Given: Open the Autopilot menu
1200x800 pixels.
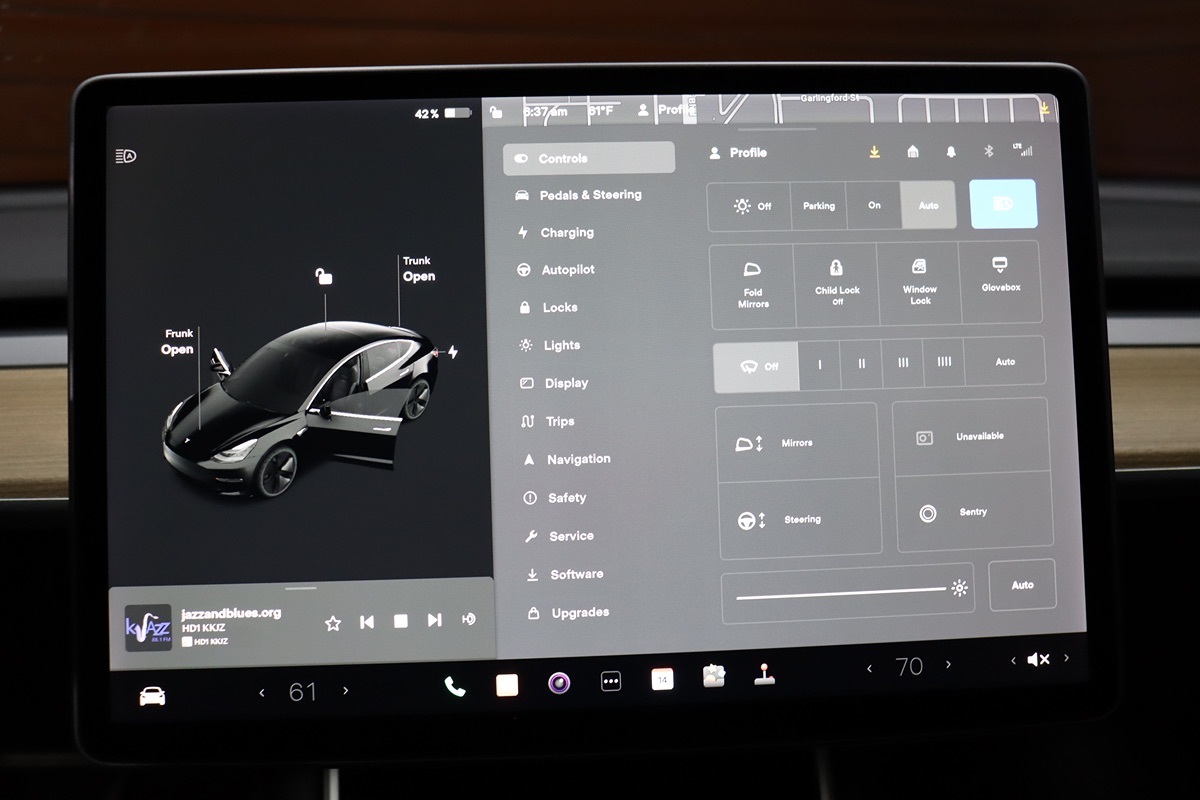Looking at the screenshot, I should click(x=567, y=270).
